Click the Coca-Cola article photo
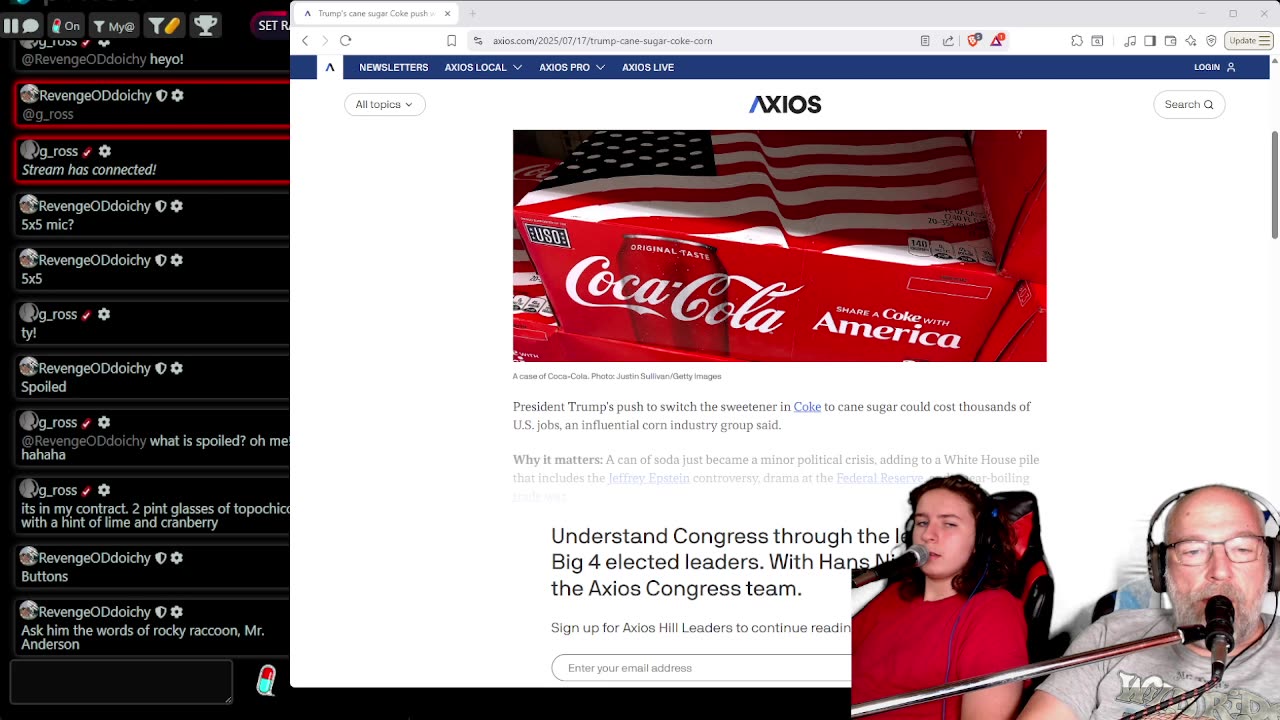The height and width of the screenshot is (720, 1280). click(779, 246)
